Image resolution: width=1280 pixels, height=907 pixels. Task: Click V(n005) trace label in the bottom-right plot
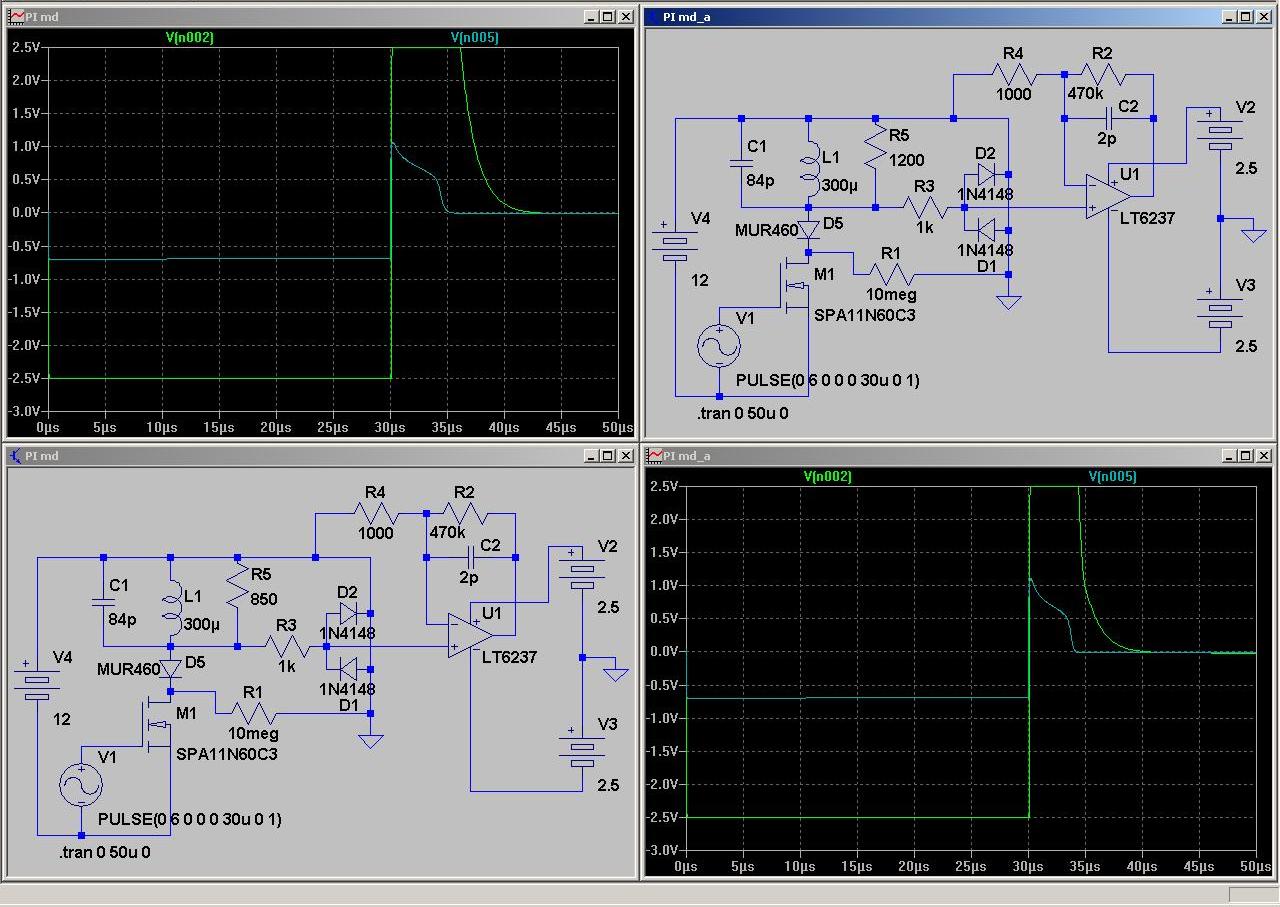coord(1112,477)
